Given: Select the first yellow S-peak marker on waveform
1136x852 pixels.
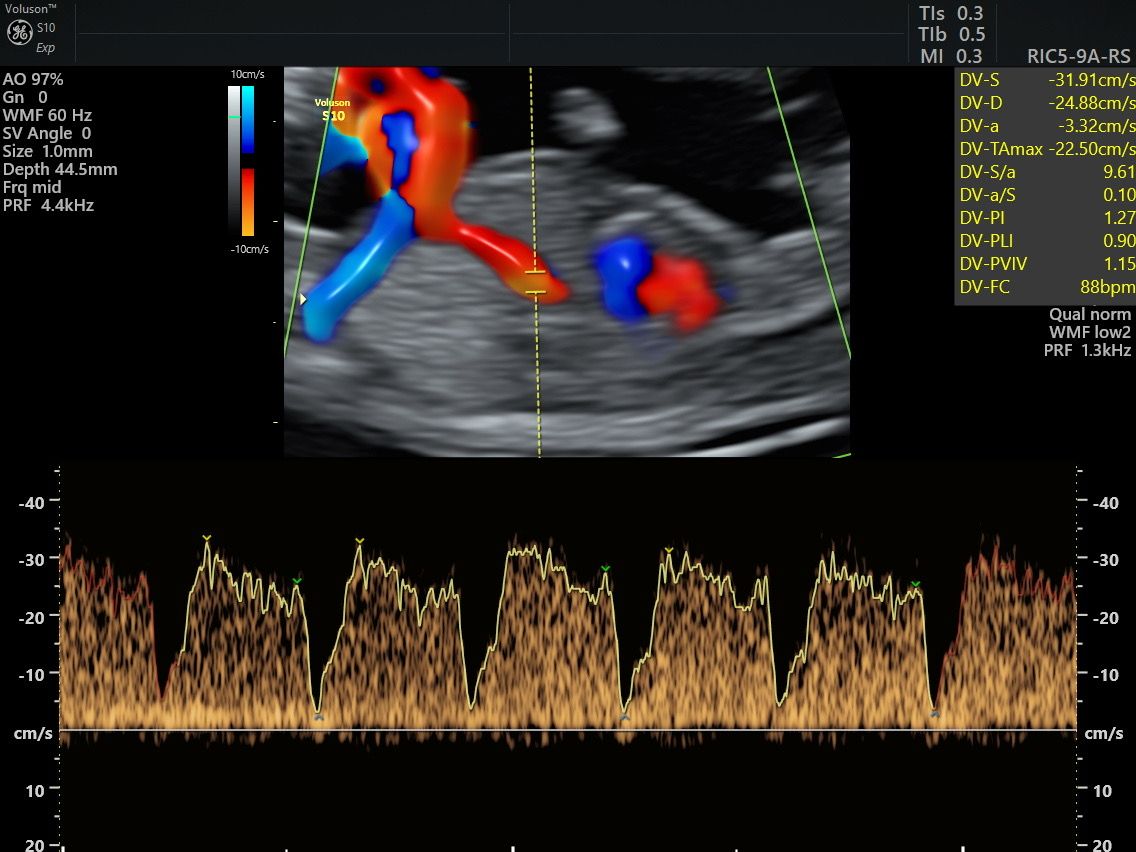Looking at the screenshot, I should coord(207,539).
